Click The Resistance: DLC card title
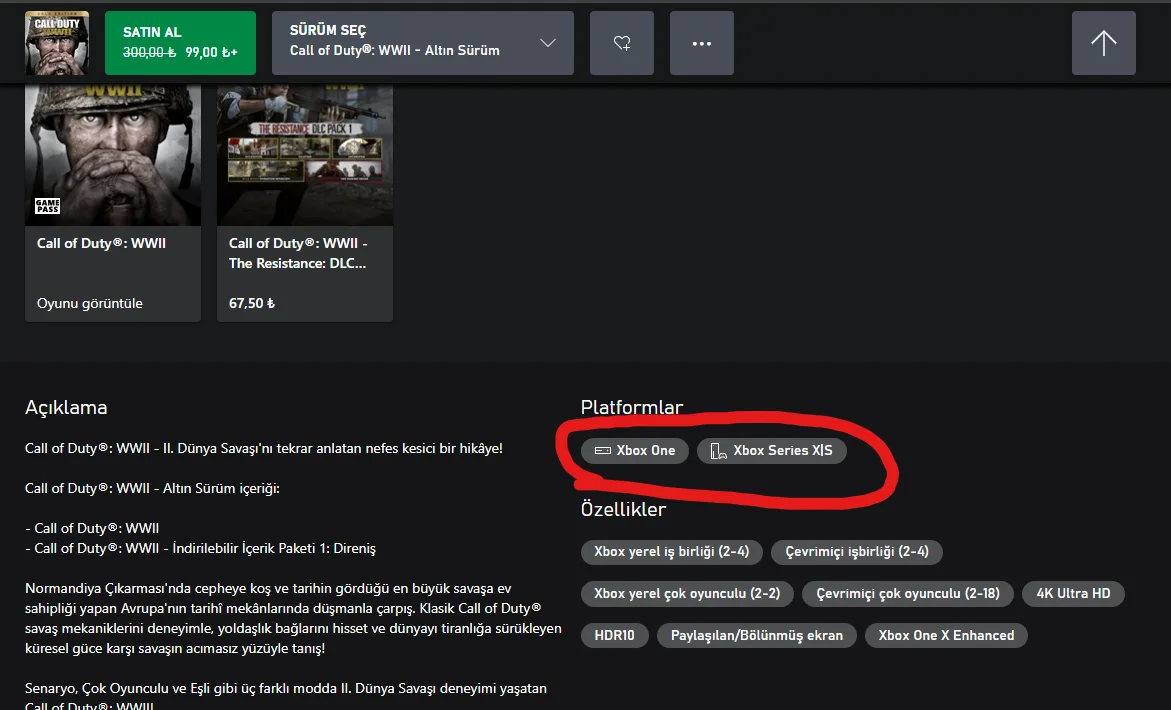This screenshot has height=710, width=1171. [x=298, y=253]
